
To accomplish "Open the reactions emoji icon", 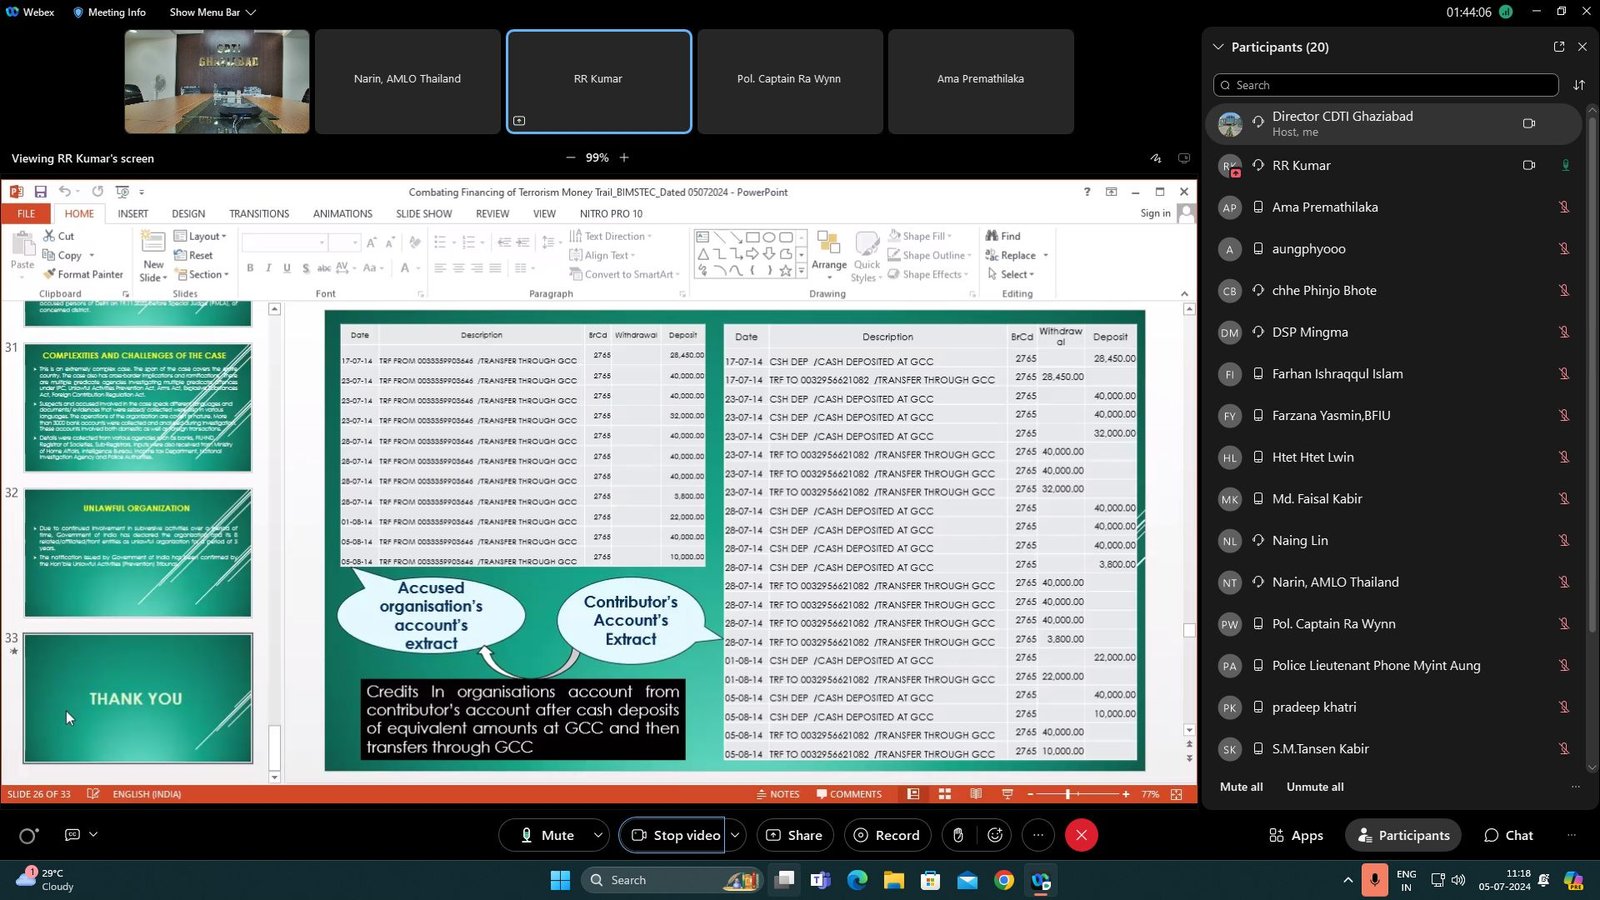I will 995,835.
